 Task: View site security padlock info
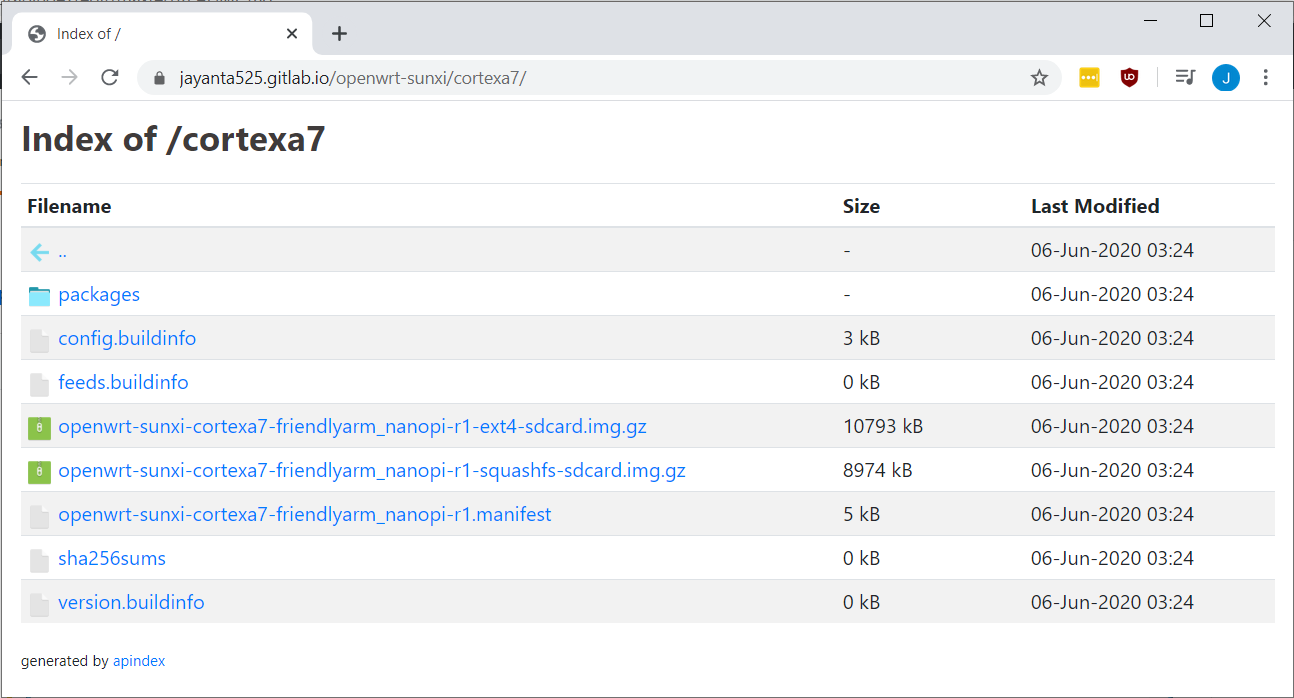pyautogui.click(x=158, y=78)
